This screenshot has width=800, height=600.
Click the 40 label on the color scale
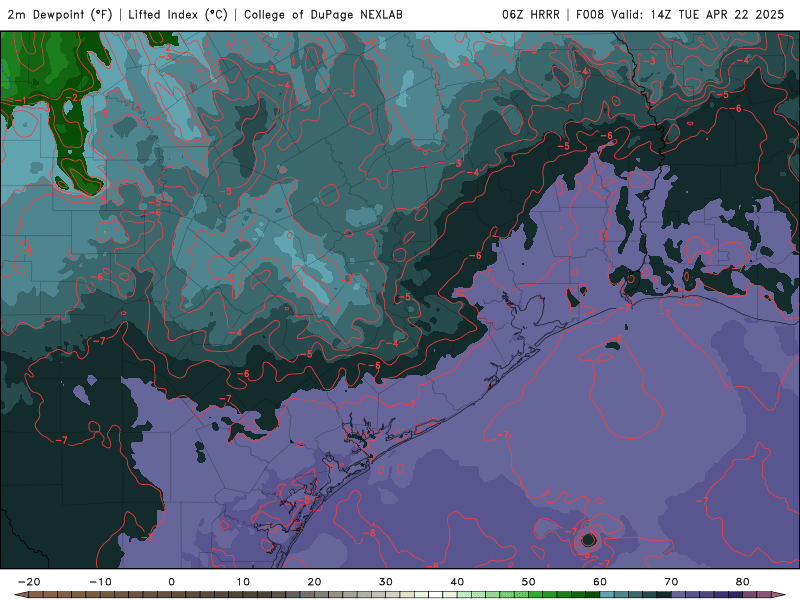coord(457,582)
